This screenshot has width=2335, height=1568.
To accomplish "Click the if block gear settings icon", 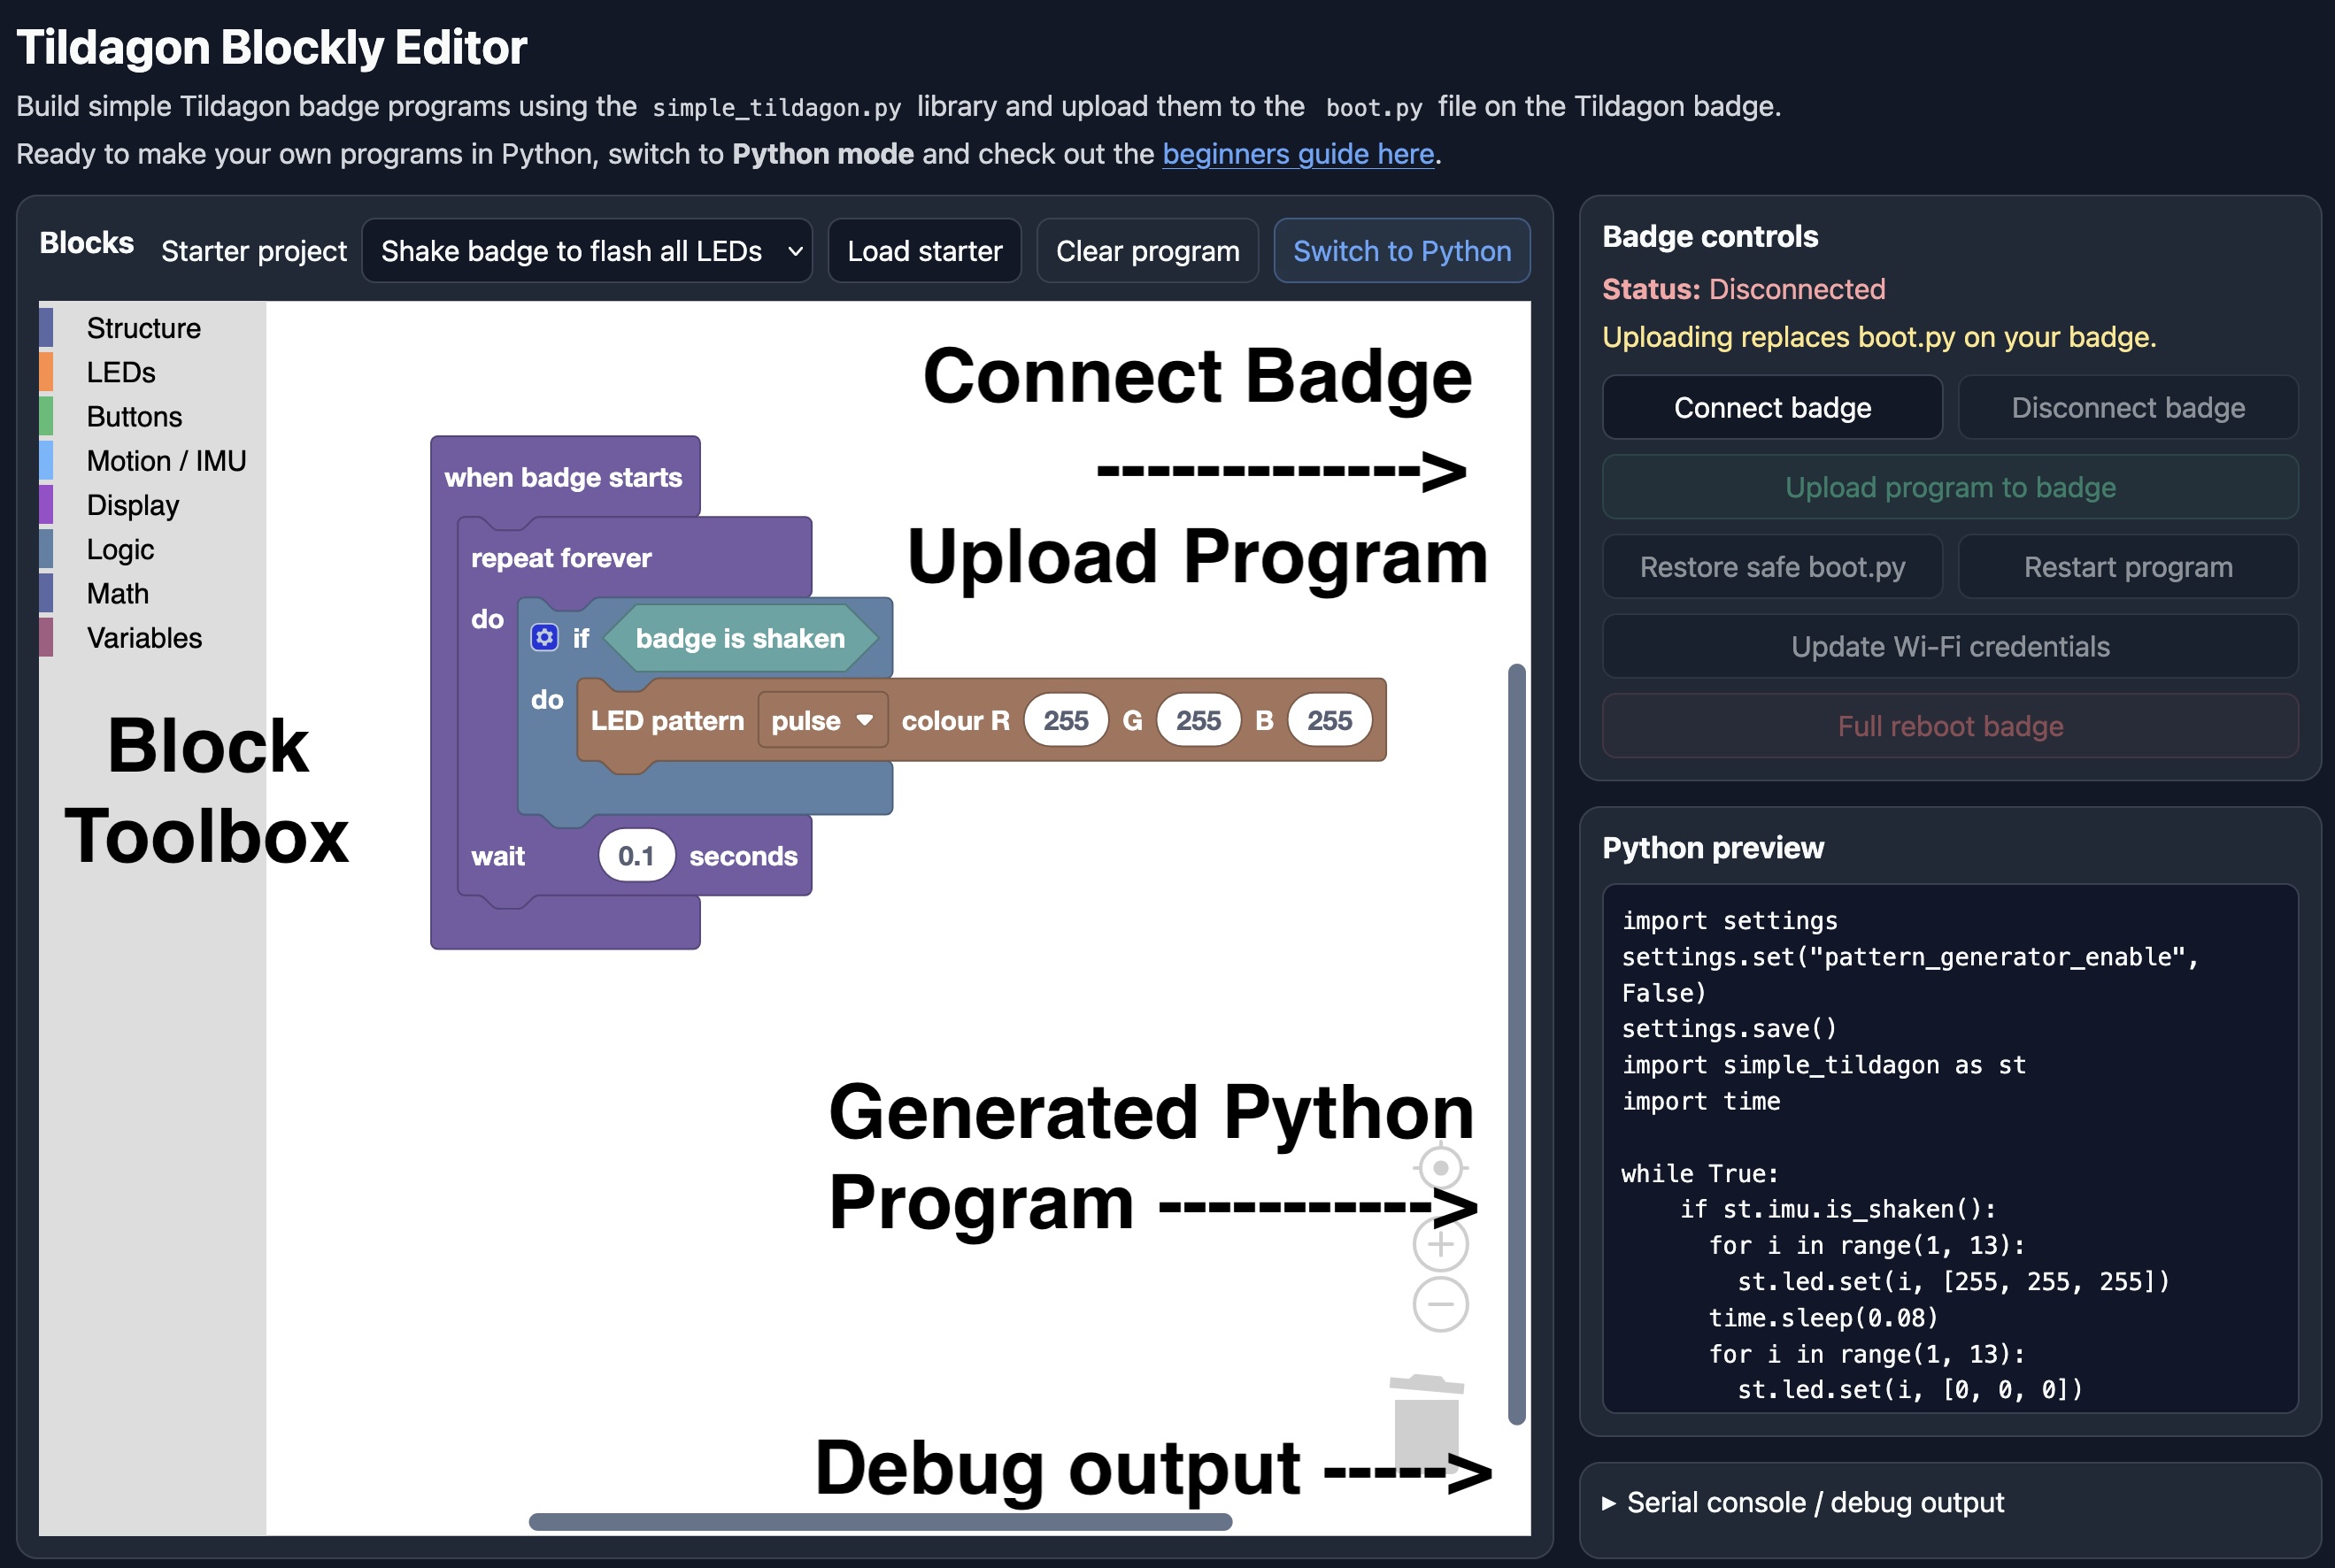I will (544, 637).
